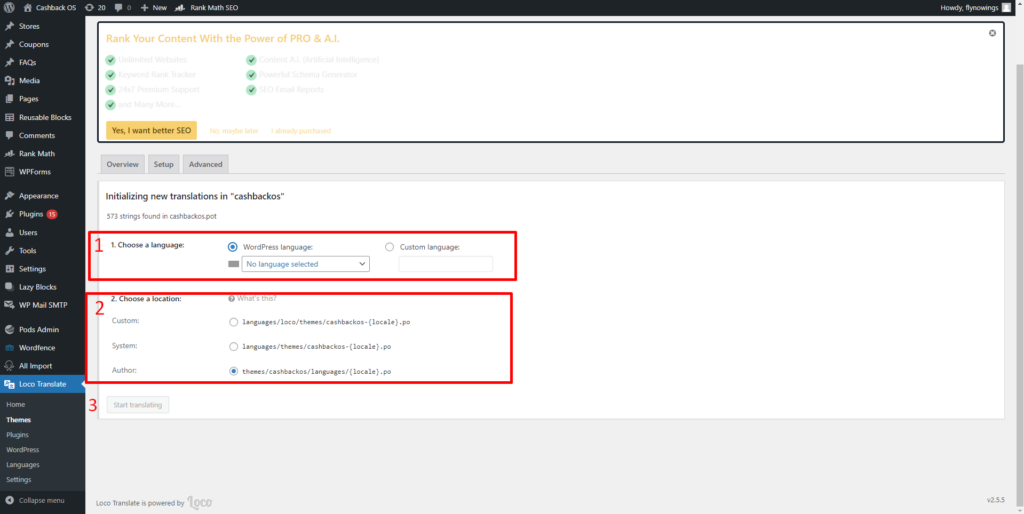Click the Loco logo in footer
This screenshot has width=1024, height=514.
pos(200,503)
